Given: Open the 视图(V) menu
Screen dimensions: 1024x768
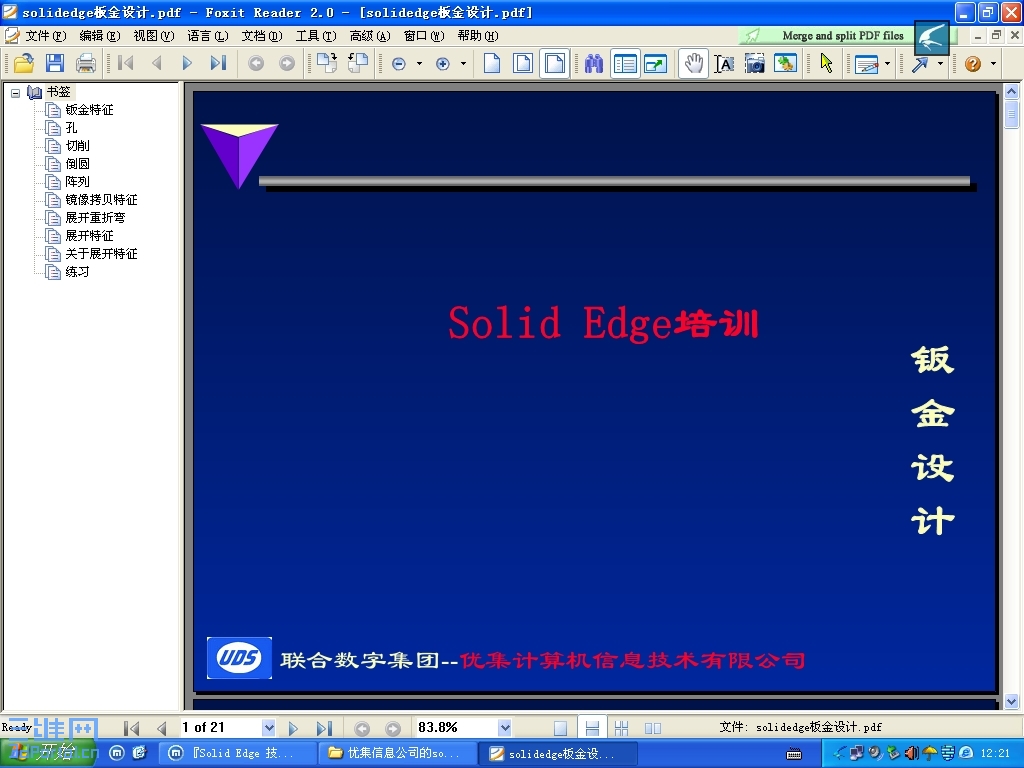Looking at the screenshot, I should point(153,35).
